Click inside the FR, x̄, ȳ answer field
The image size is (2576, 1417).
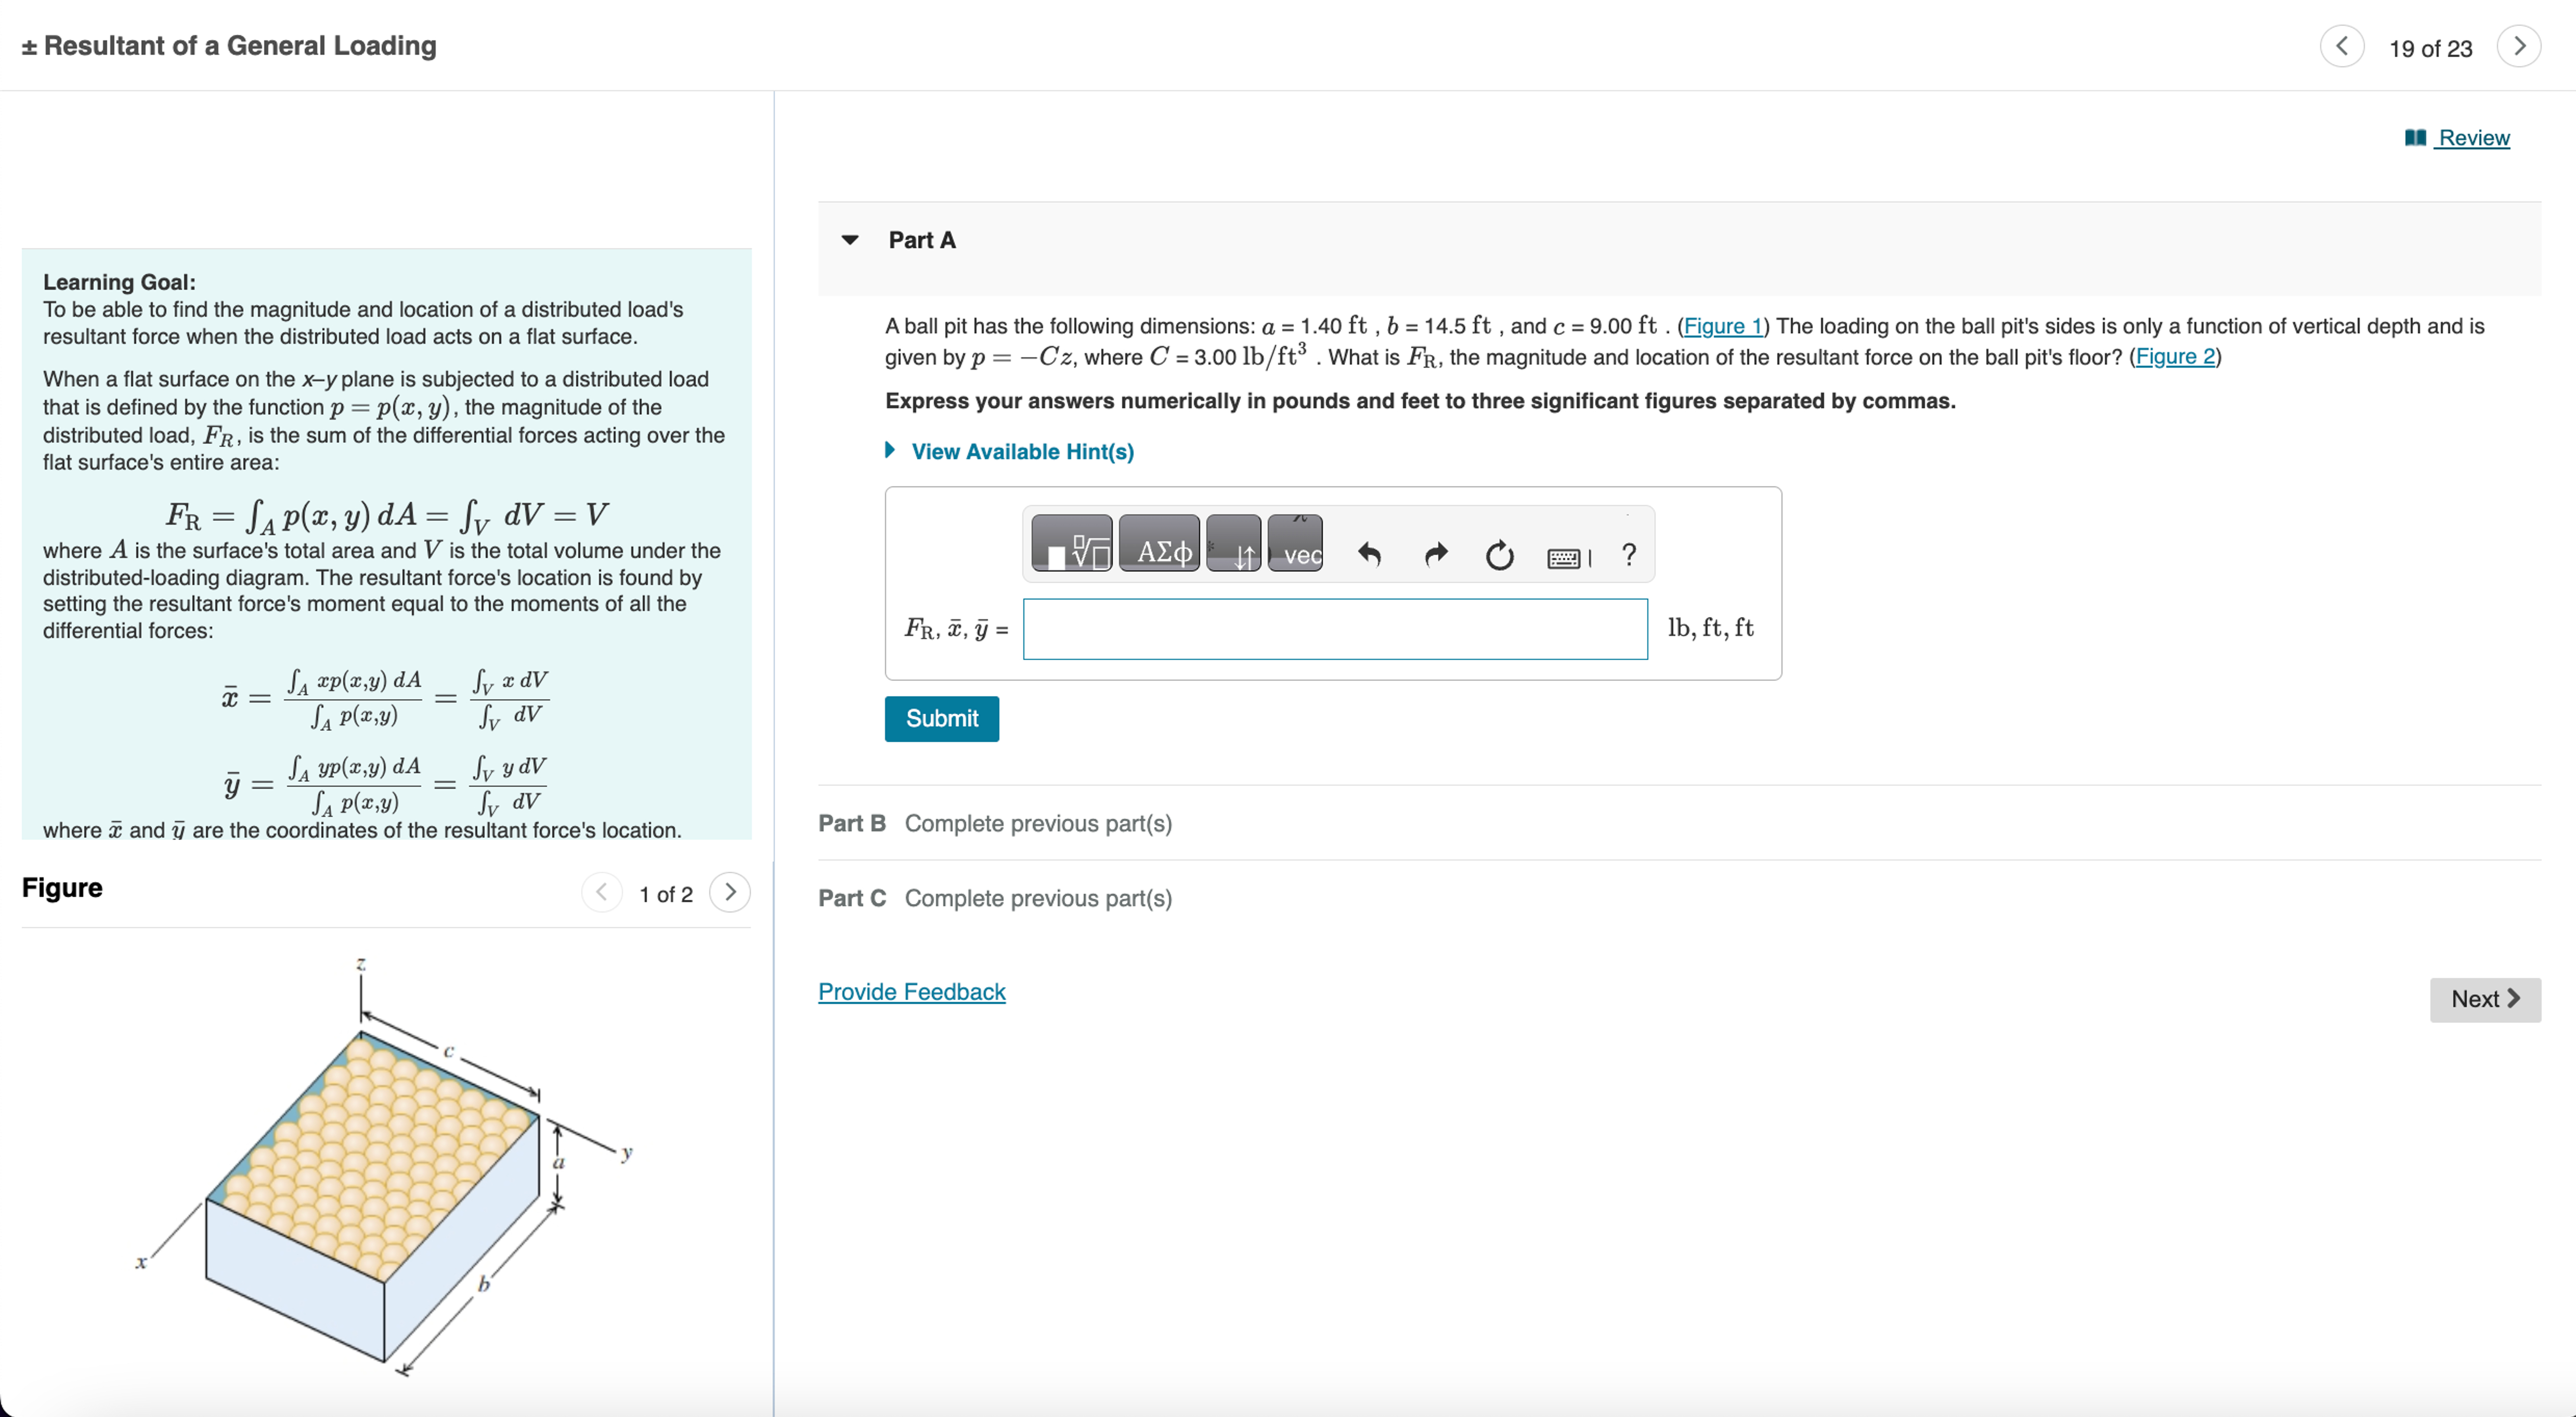click(x=1334, y=629)
